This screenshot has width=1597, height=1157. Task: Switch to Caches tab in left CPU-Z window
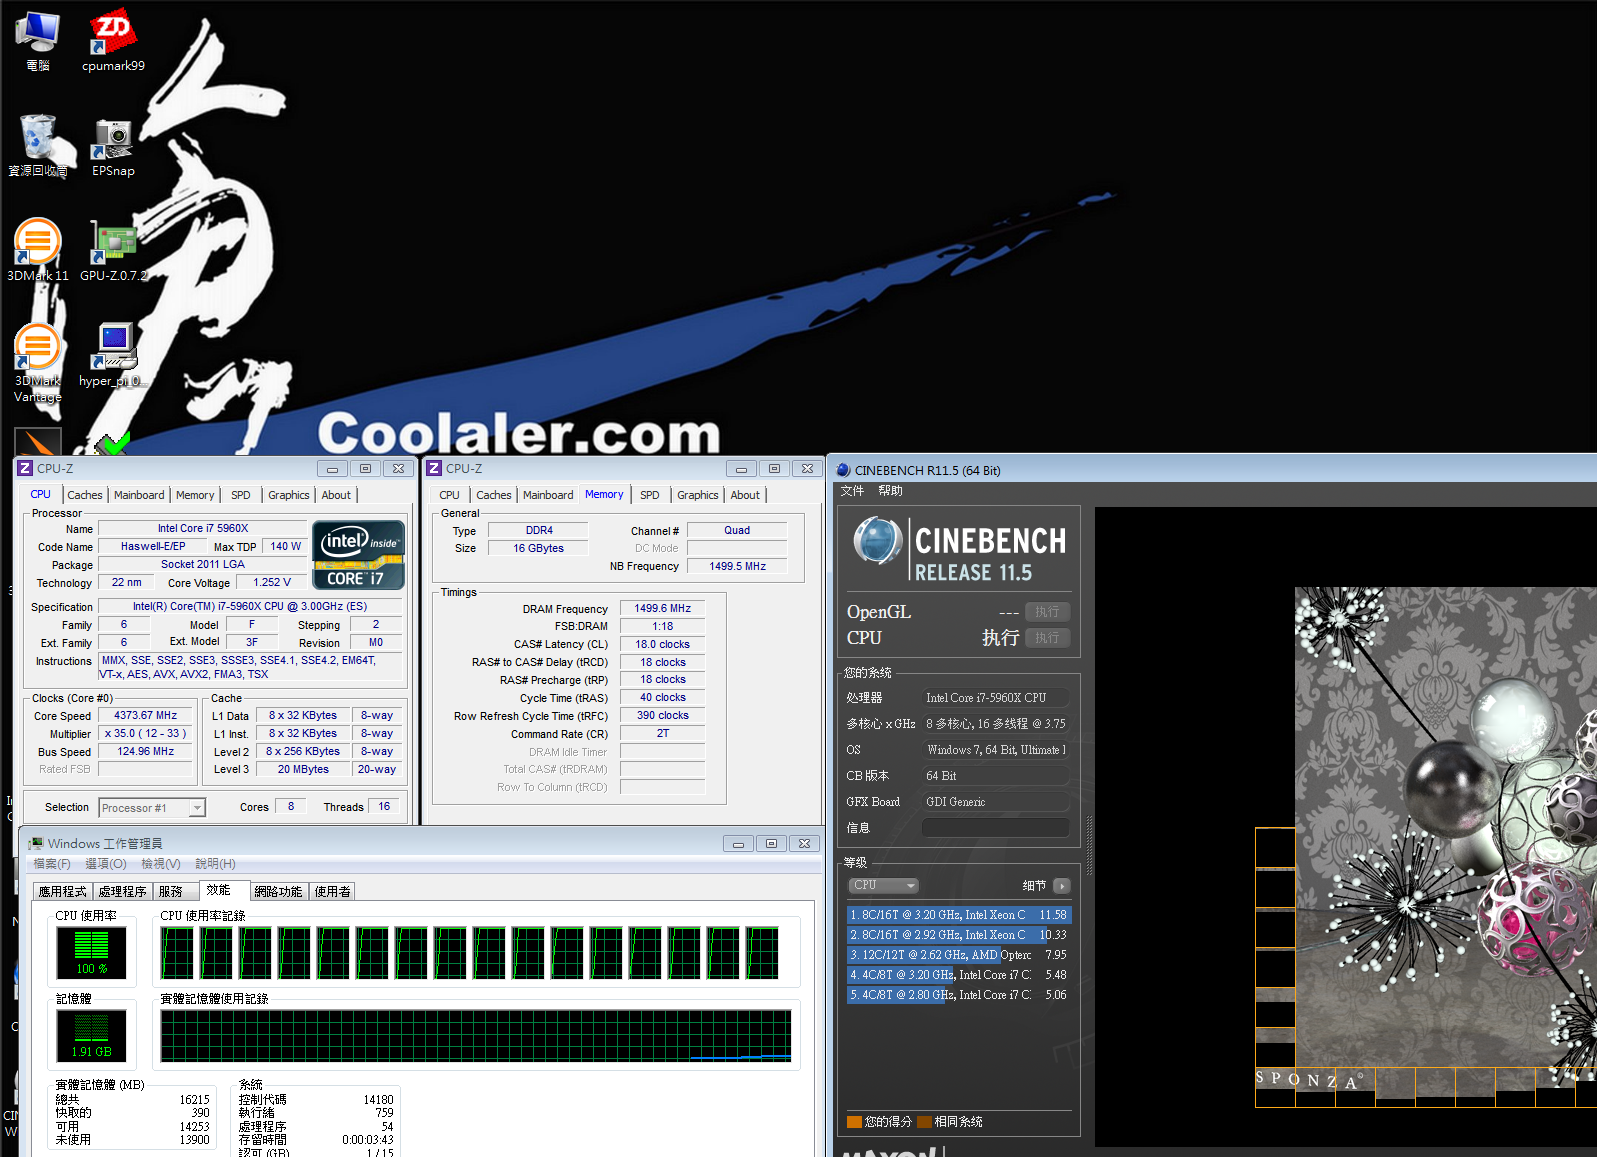85,495
